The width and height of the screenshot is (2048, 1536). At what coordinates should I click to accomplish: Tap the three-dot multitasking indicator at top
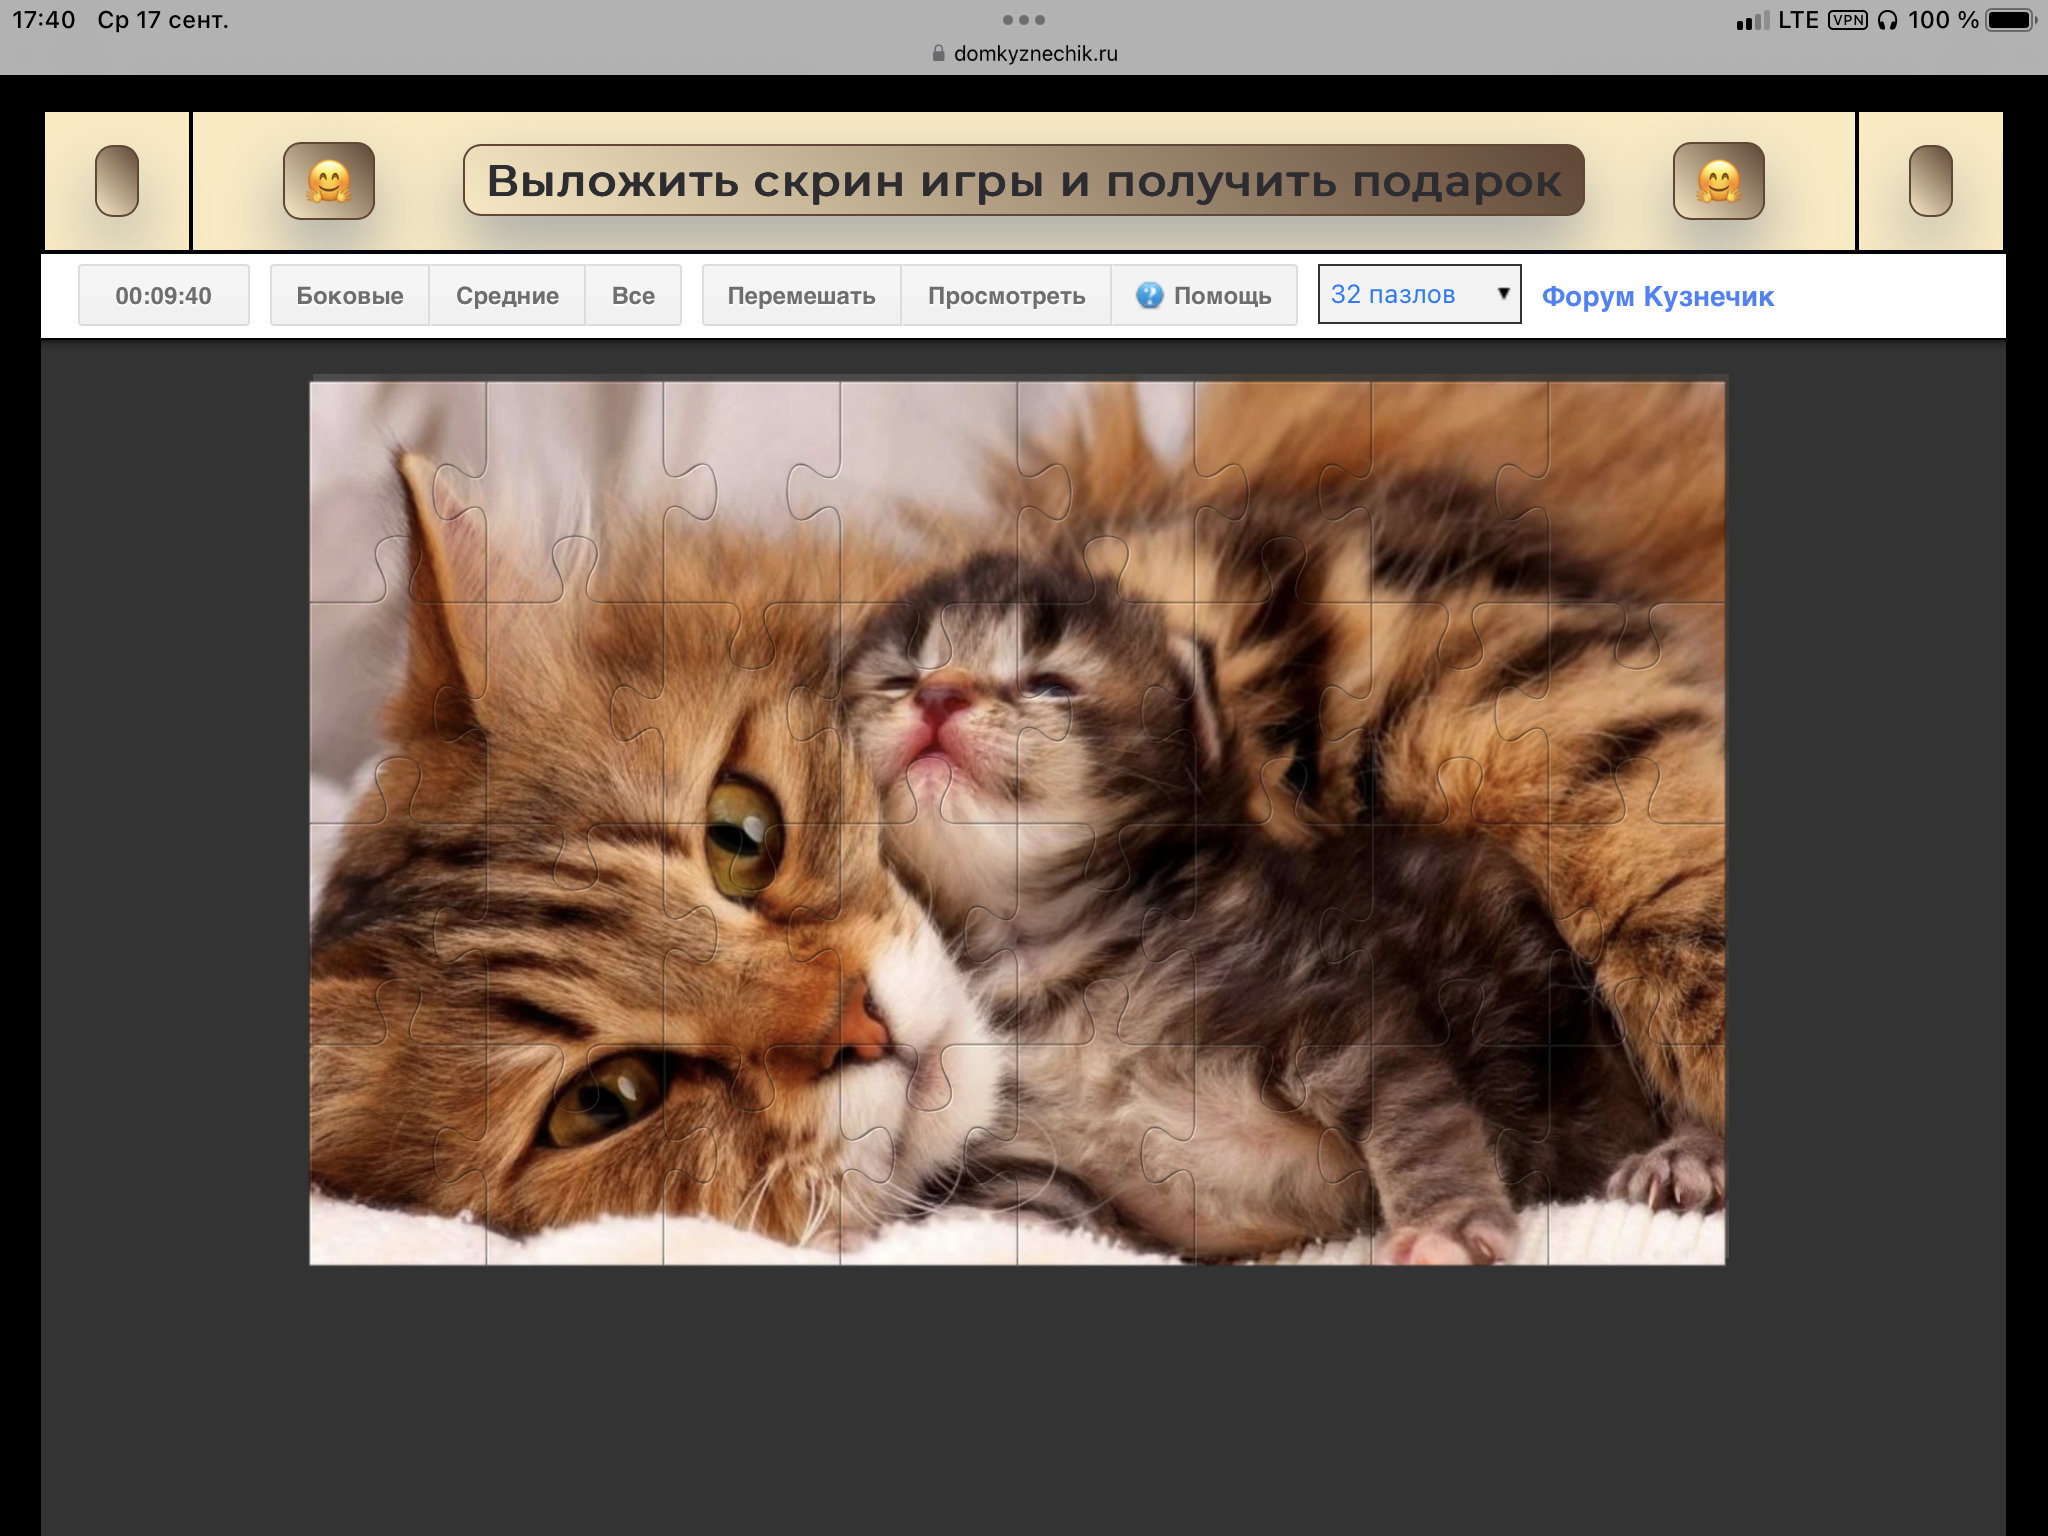(x=1023, y=20)
